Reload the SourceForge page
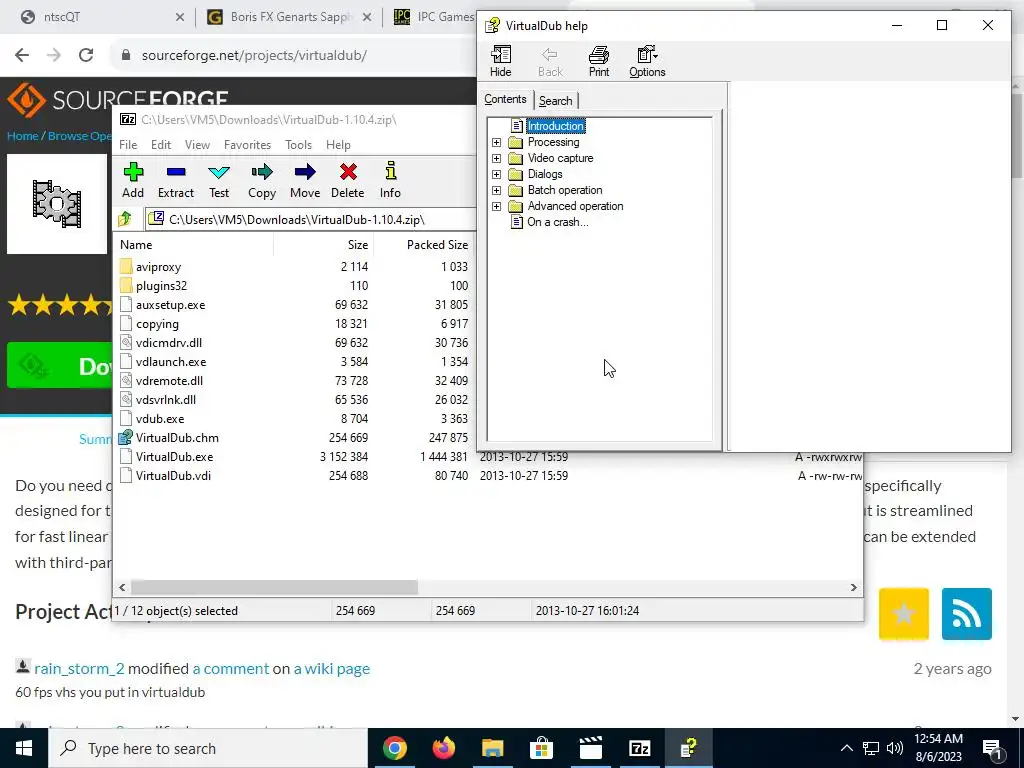The height and width of the screenshot is (768, 1024). pos(86,55)
